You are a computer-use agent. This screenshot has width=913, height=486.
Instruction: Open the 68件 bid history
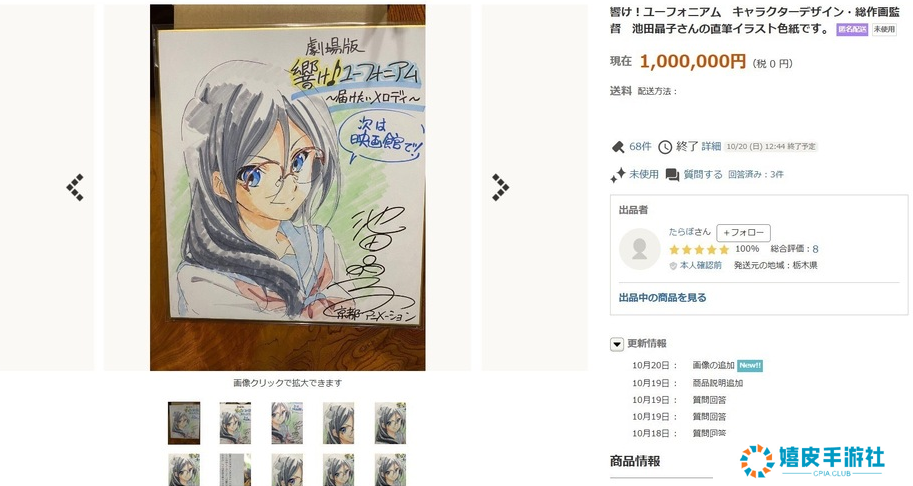[640, 147]
